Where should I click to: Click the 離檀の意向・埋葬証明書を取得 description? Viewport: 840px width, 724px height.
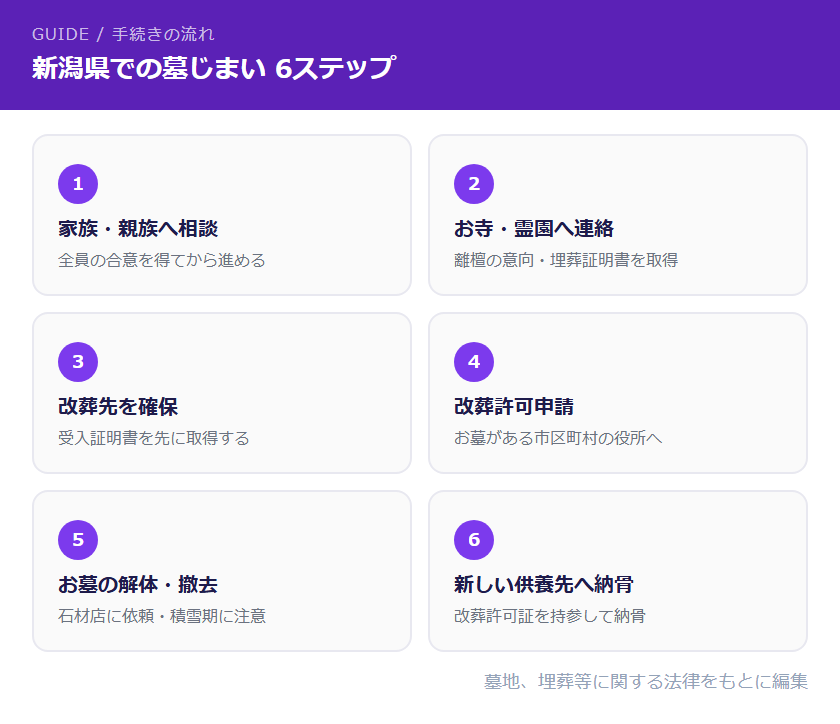(566, 261)
